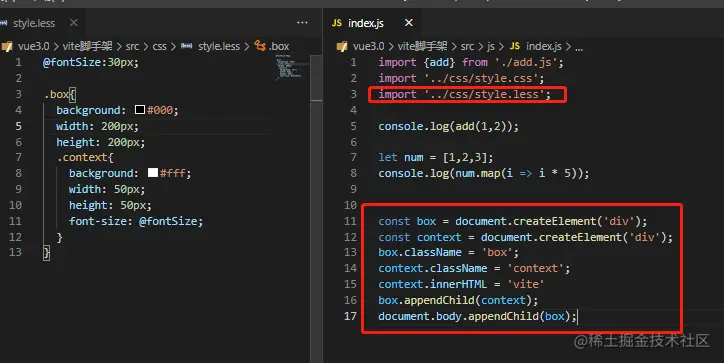The width and height of the screenshot is (724, 363).
Task: Open the #000 black color swatch
Action: [x=140, y=109]
